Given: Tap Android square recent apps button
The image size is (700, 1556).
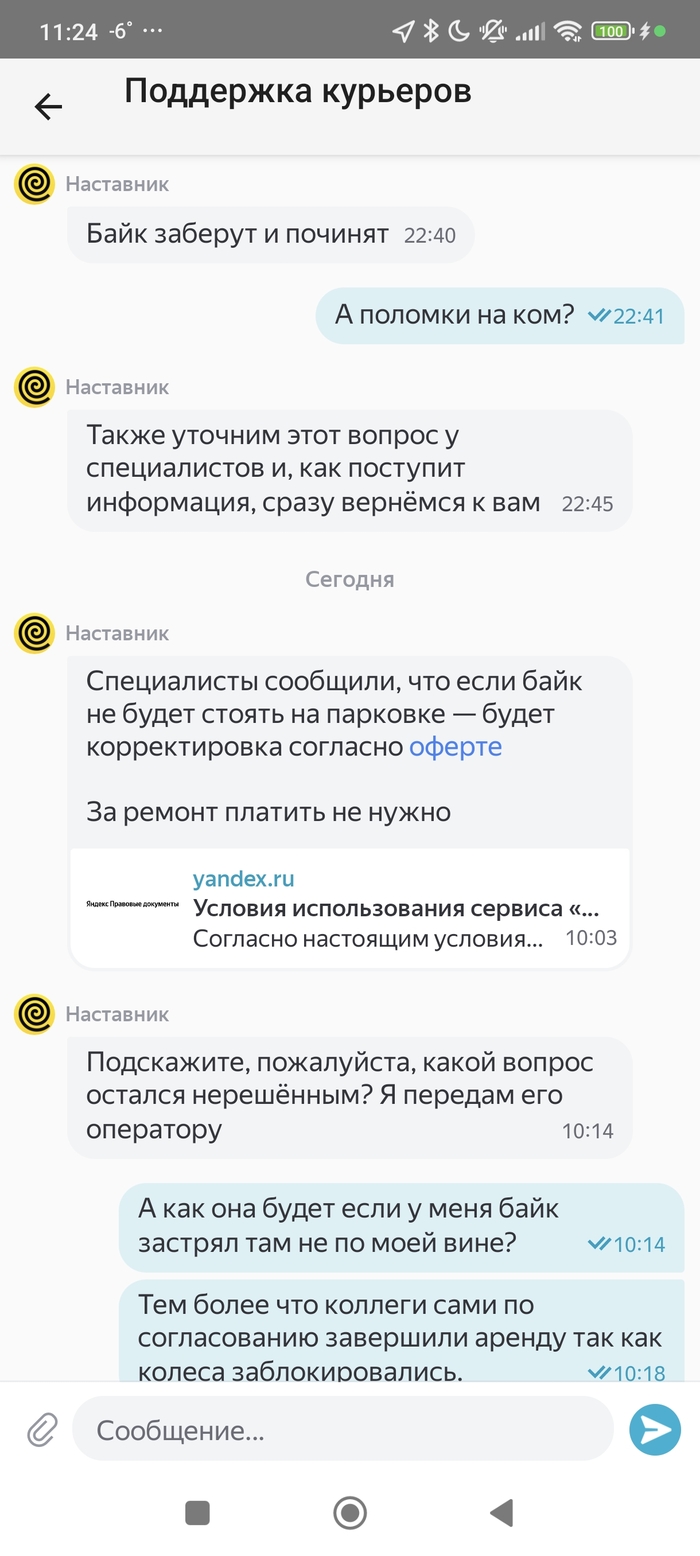Looking at the screenshot, I should pyautogui.click(x=198, y=1512).
